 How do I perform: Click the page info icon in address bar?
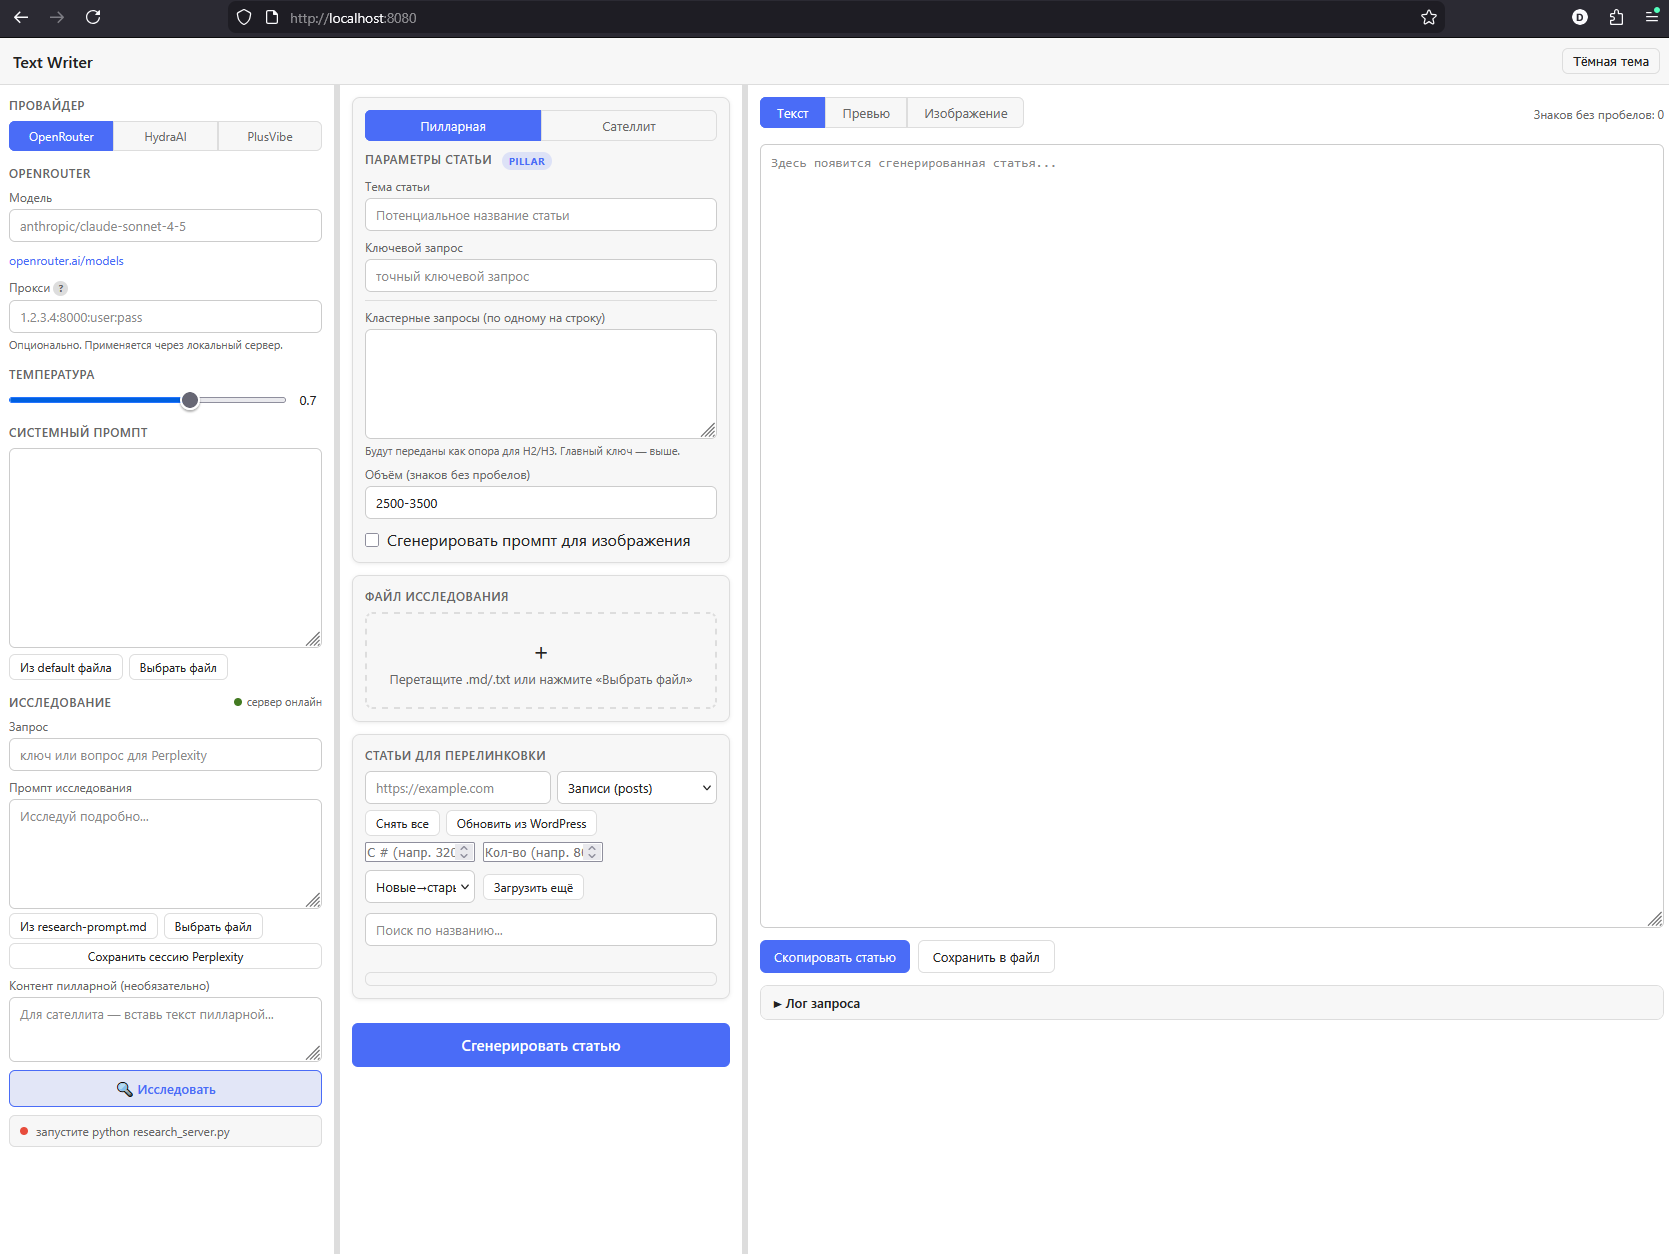[x=272, y=17]
